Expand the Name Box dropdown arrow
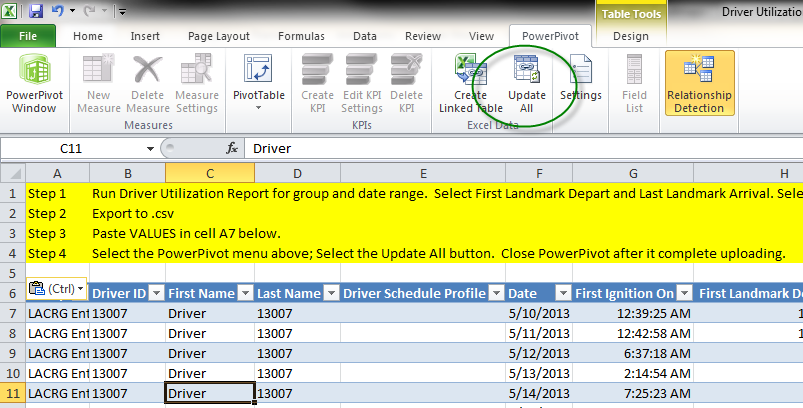Viewport: 803px width, 408px height. pyautogui.click(x=151, y=148)
